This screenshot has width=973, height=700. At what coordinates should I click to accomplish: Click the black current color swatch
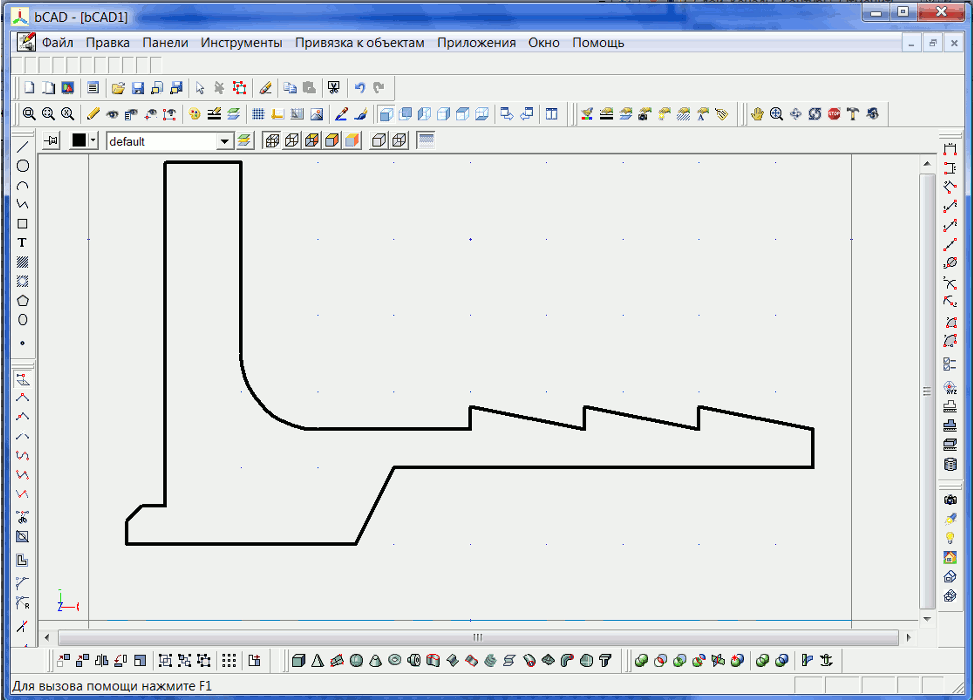point(79,141)
